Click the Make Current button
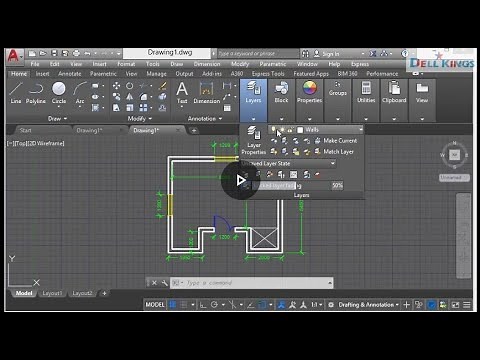The image size is (480, 360). pos(336,141)
